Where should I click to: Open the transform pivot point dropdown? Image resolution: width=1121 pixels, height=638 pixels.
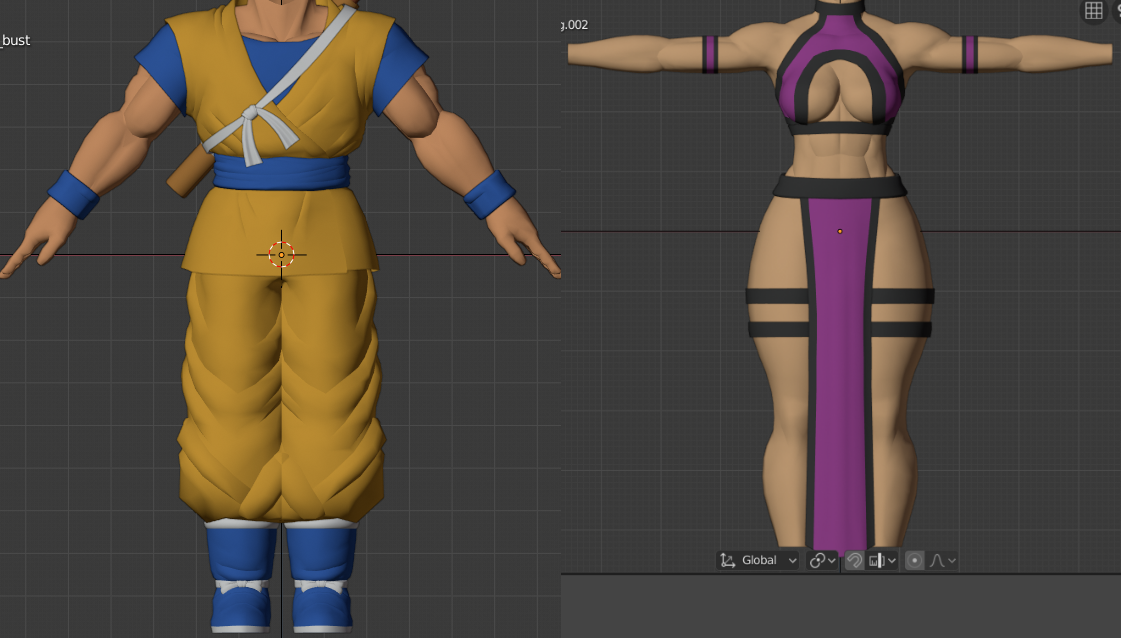coord(822,560)
